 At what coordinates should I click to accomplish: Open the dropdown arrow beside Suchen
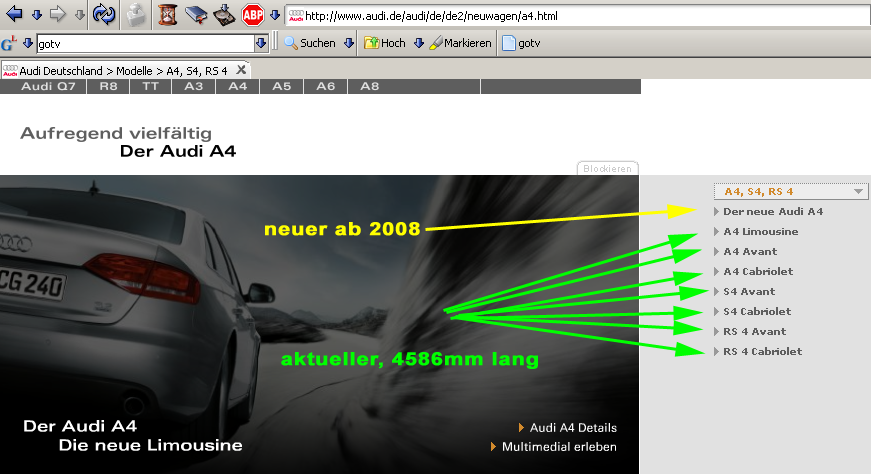click(349, 43)
